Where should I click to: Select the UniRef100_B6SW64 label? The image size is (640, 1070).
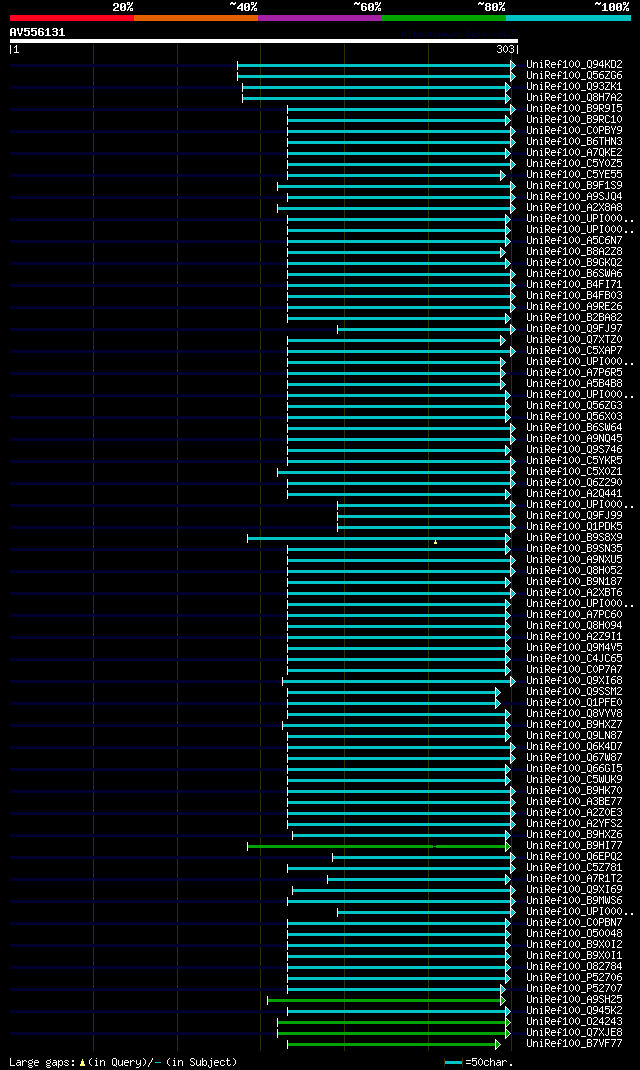574,428
